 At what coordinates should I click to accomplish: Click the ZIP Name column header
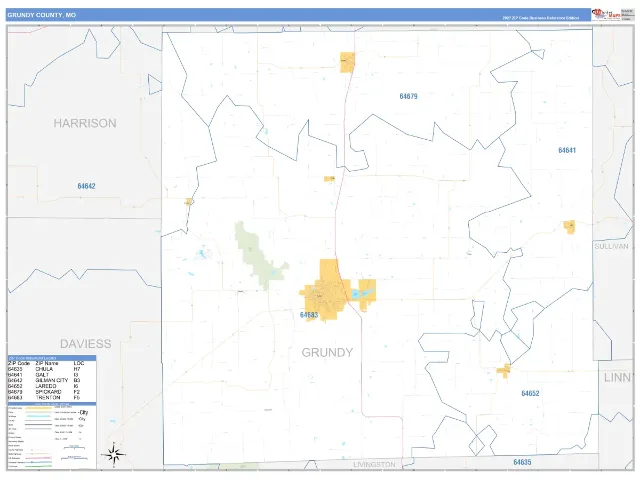[47, 363]
